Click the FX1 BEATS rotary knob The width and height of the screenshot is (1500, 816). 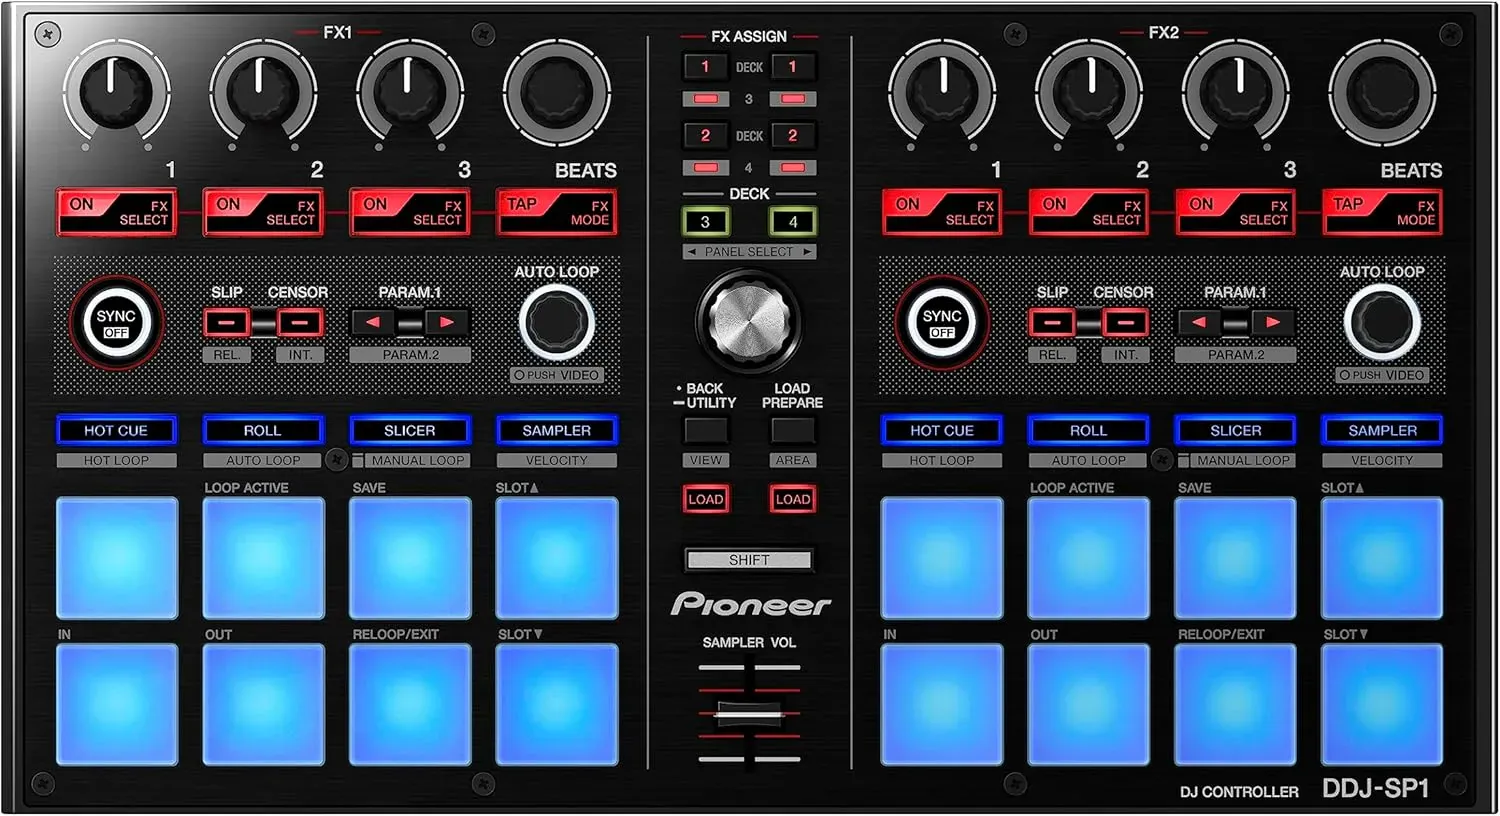pyautogui.click(x=557, y=92)
